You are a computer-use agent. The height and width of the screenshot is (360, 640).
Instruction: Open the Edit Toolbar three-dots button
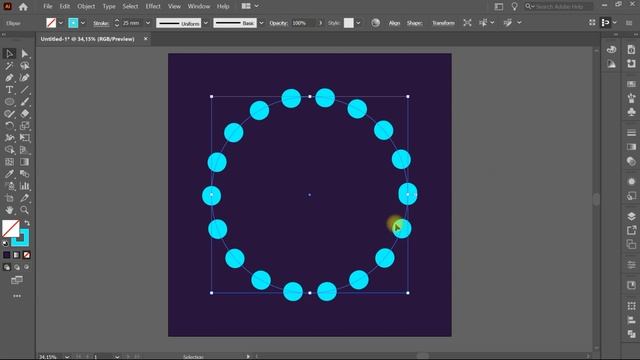coord(17,296)
